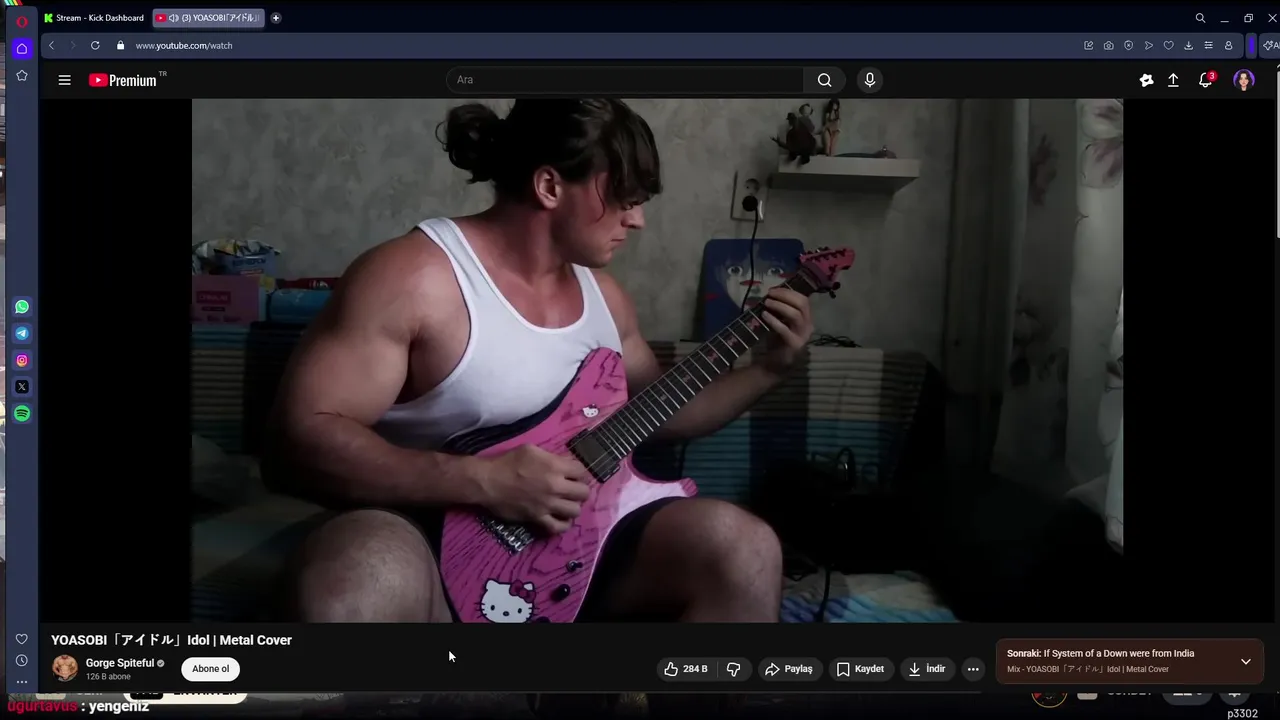The width and height of the screenshot is (1280, 720).
Task: Open YouTube notifications bell
Action: pos(1206,80)
